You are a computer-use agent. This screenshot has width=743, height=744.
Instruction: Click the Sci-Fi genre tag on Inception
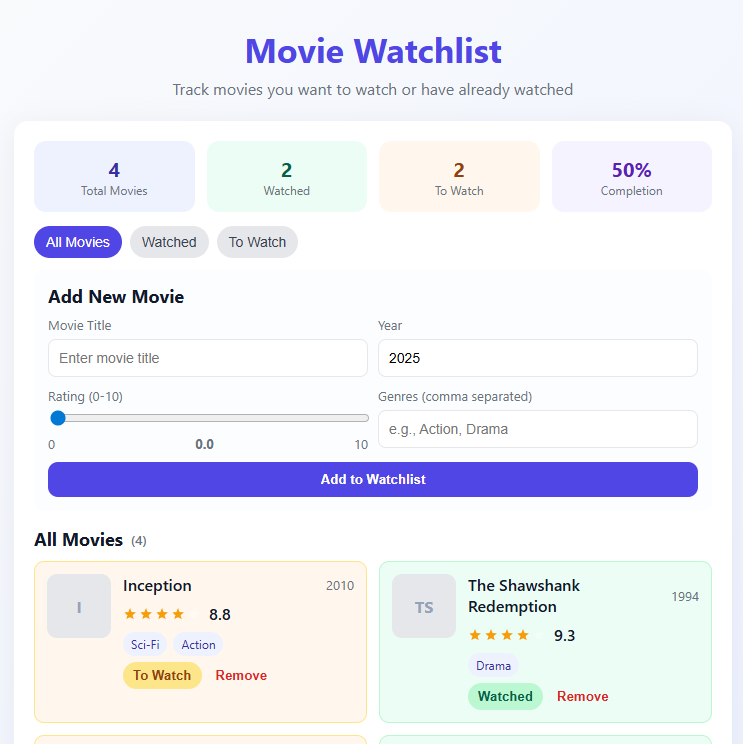(145, 645)
